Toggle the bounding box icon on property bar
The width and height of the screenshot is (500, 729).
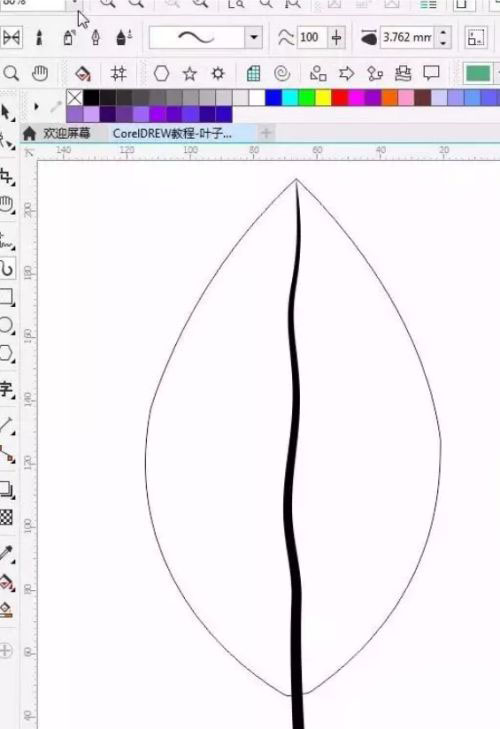coord(475,37)
